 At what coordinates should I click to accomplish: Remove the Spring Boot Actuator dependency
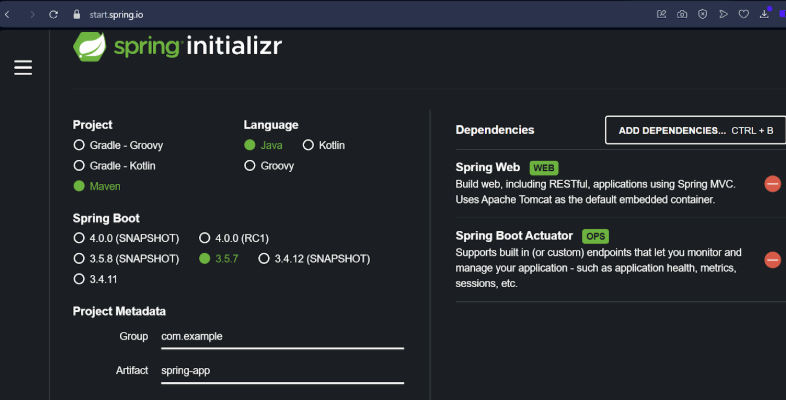(772, 260)
